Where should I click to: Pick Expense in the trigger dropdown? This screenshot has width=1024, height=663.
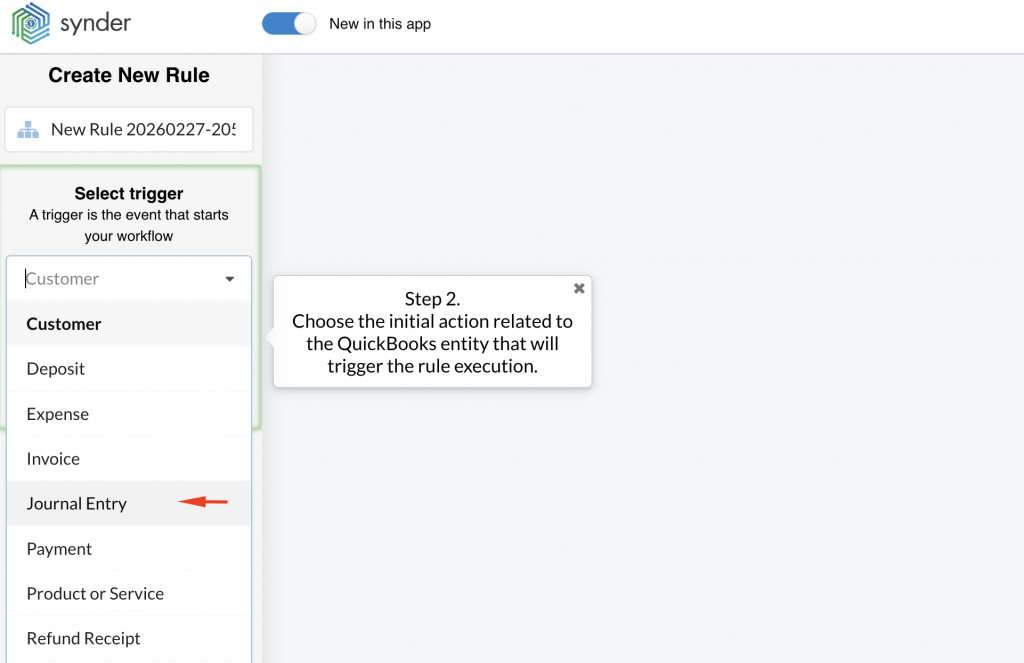pyautogui.click(x=58, y=414)
